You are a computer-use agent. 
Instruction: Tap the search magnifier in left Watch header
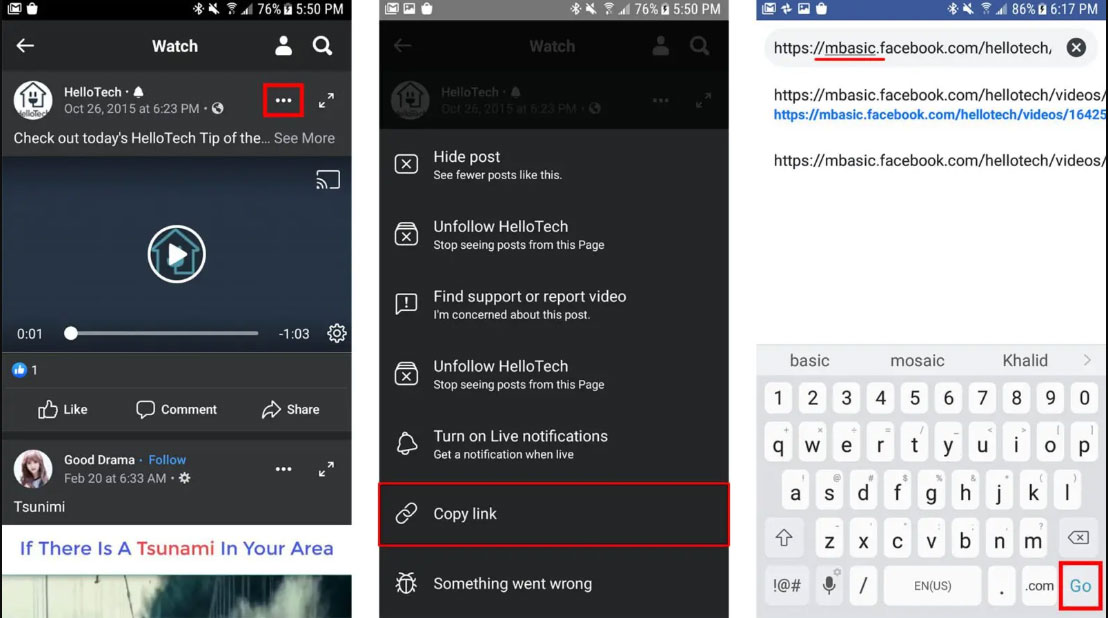pos(322,46)
